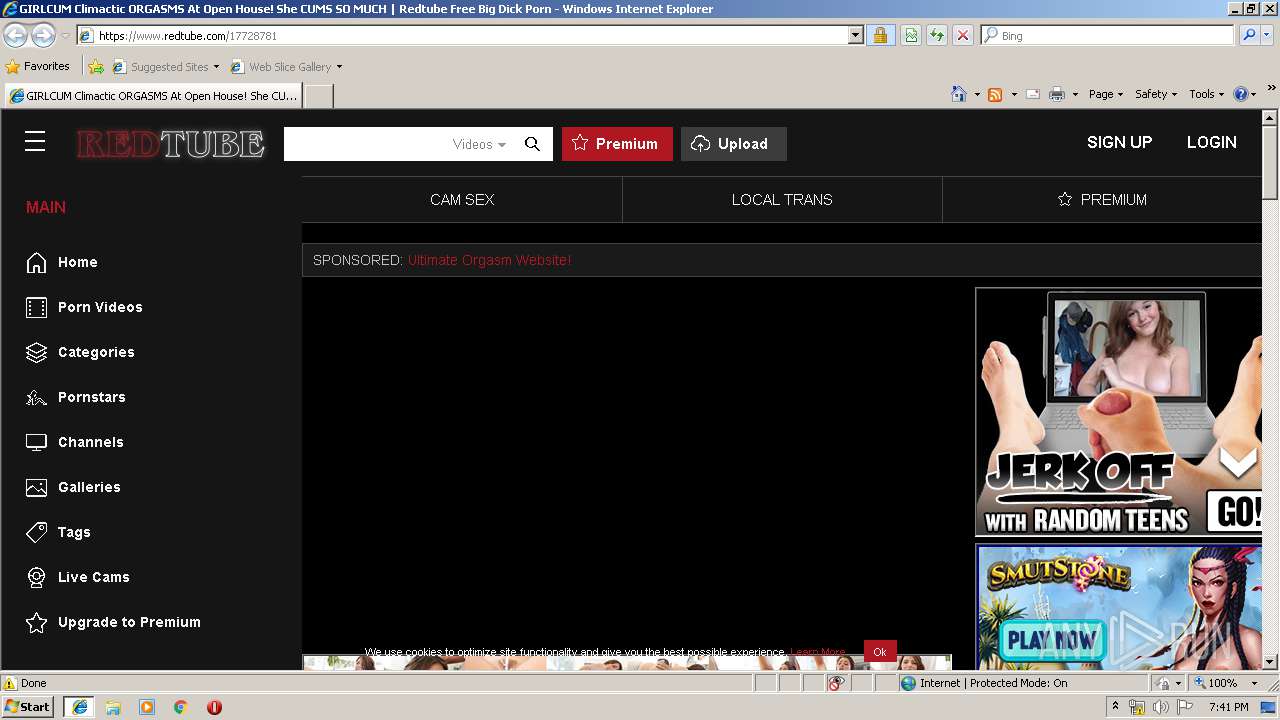Open the Galleries item in the sidebar
The image size is (1280, 720).
pyautogui.click(x=73, y=487)
